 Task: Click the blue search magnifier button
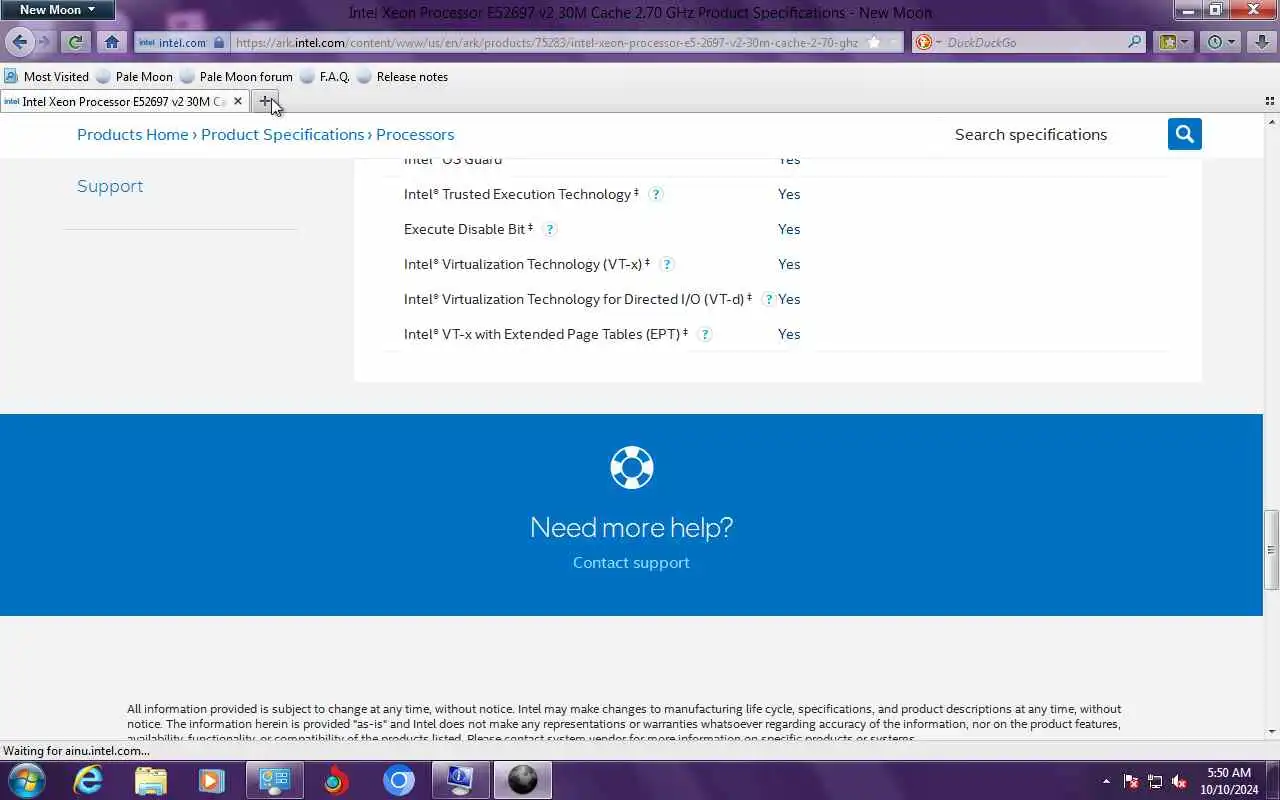1184,134
